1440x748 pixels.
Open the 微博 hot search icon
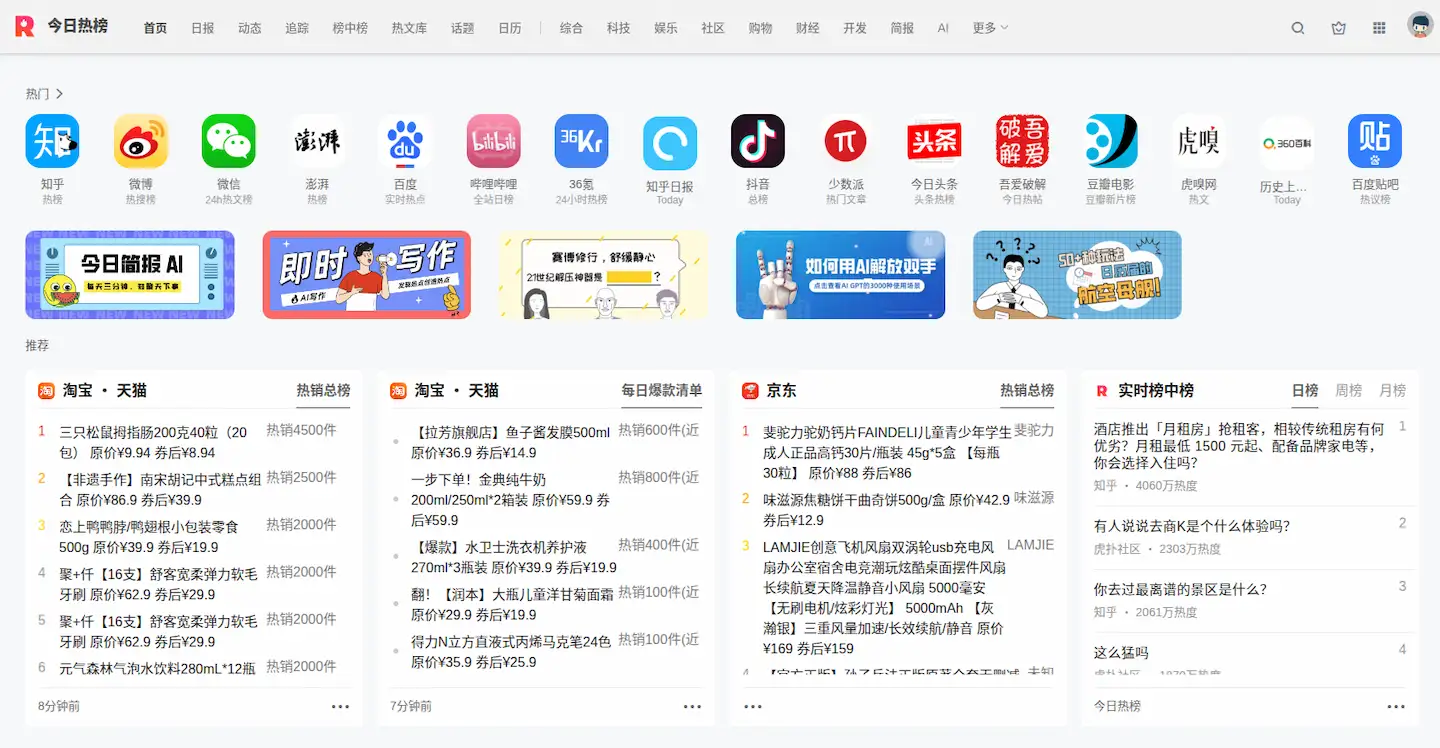pos(140,141)
